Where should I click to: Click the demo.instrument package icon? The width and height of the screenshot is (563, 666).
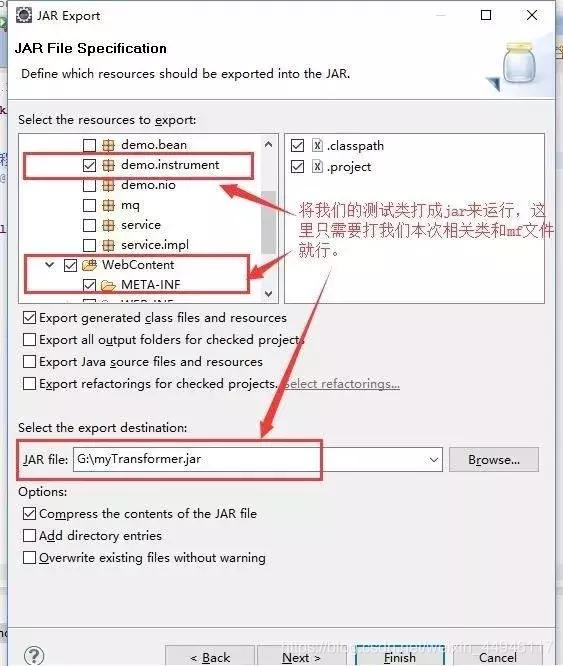click(109, 165)
